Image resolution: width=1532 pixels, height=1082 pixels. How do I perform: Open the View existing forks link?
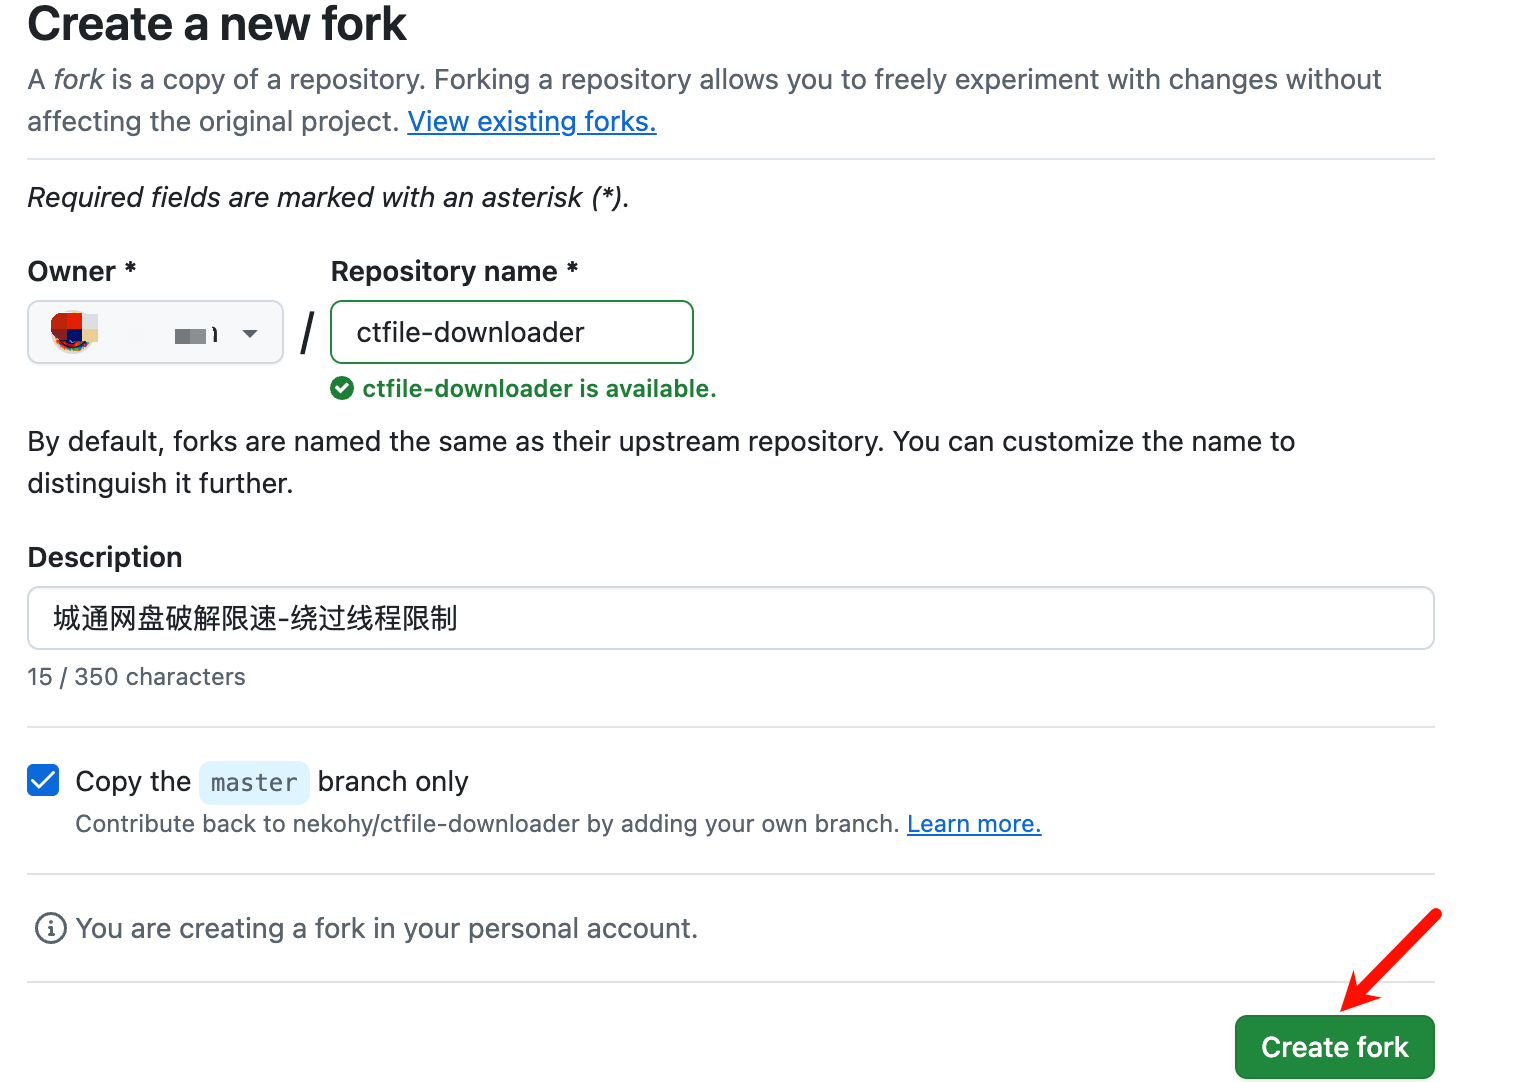pyautogui.click(x=531, y=121)
